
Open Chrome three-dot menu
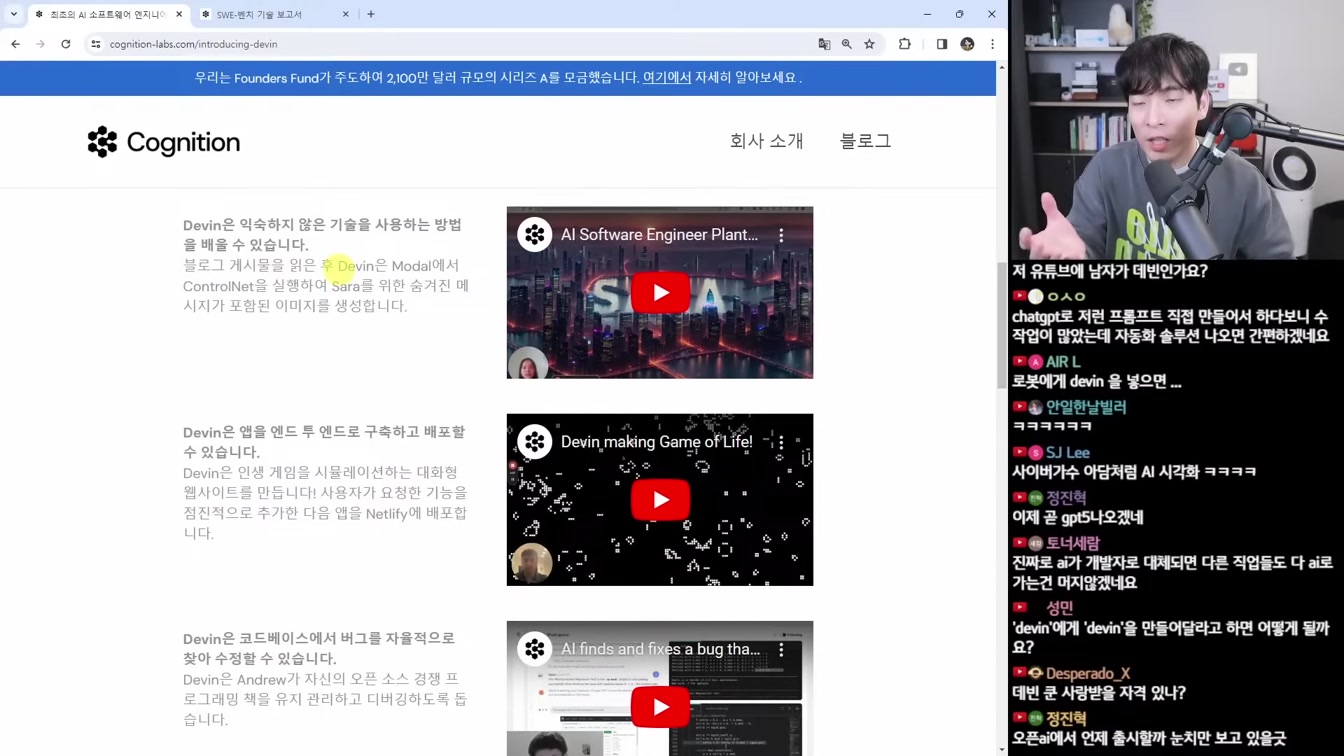click(992, 44)
